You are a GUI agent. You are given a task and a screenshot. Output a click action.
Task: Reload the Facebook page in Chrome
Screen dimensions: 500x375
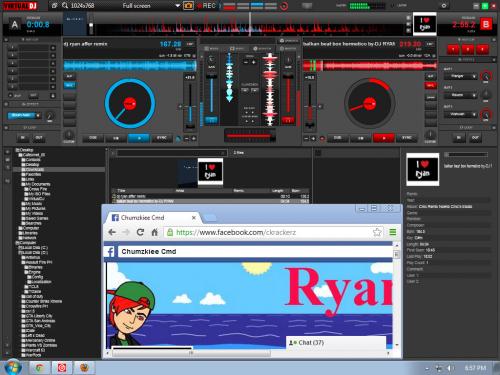(140, 232)
